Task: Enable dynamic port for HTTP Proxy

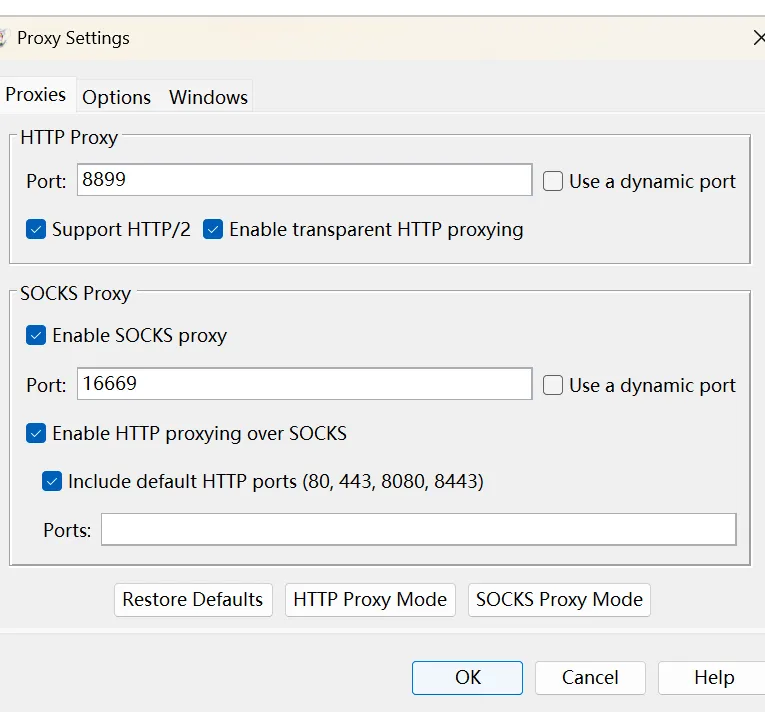Action: [553, 181]
